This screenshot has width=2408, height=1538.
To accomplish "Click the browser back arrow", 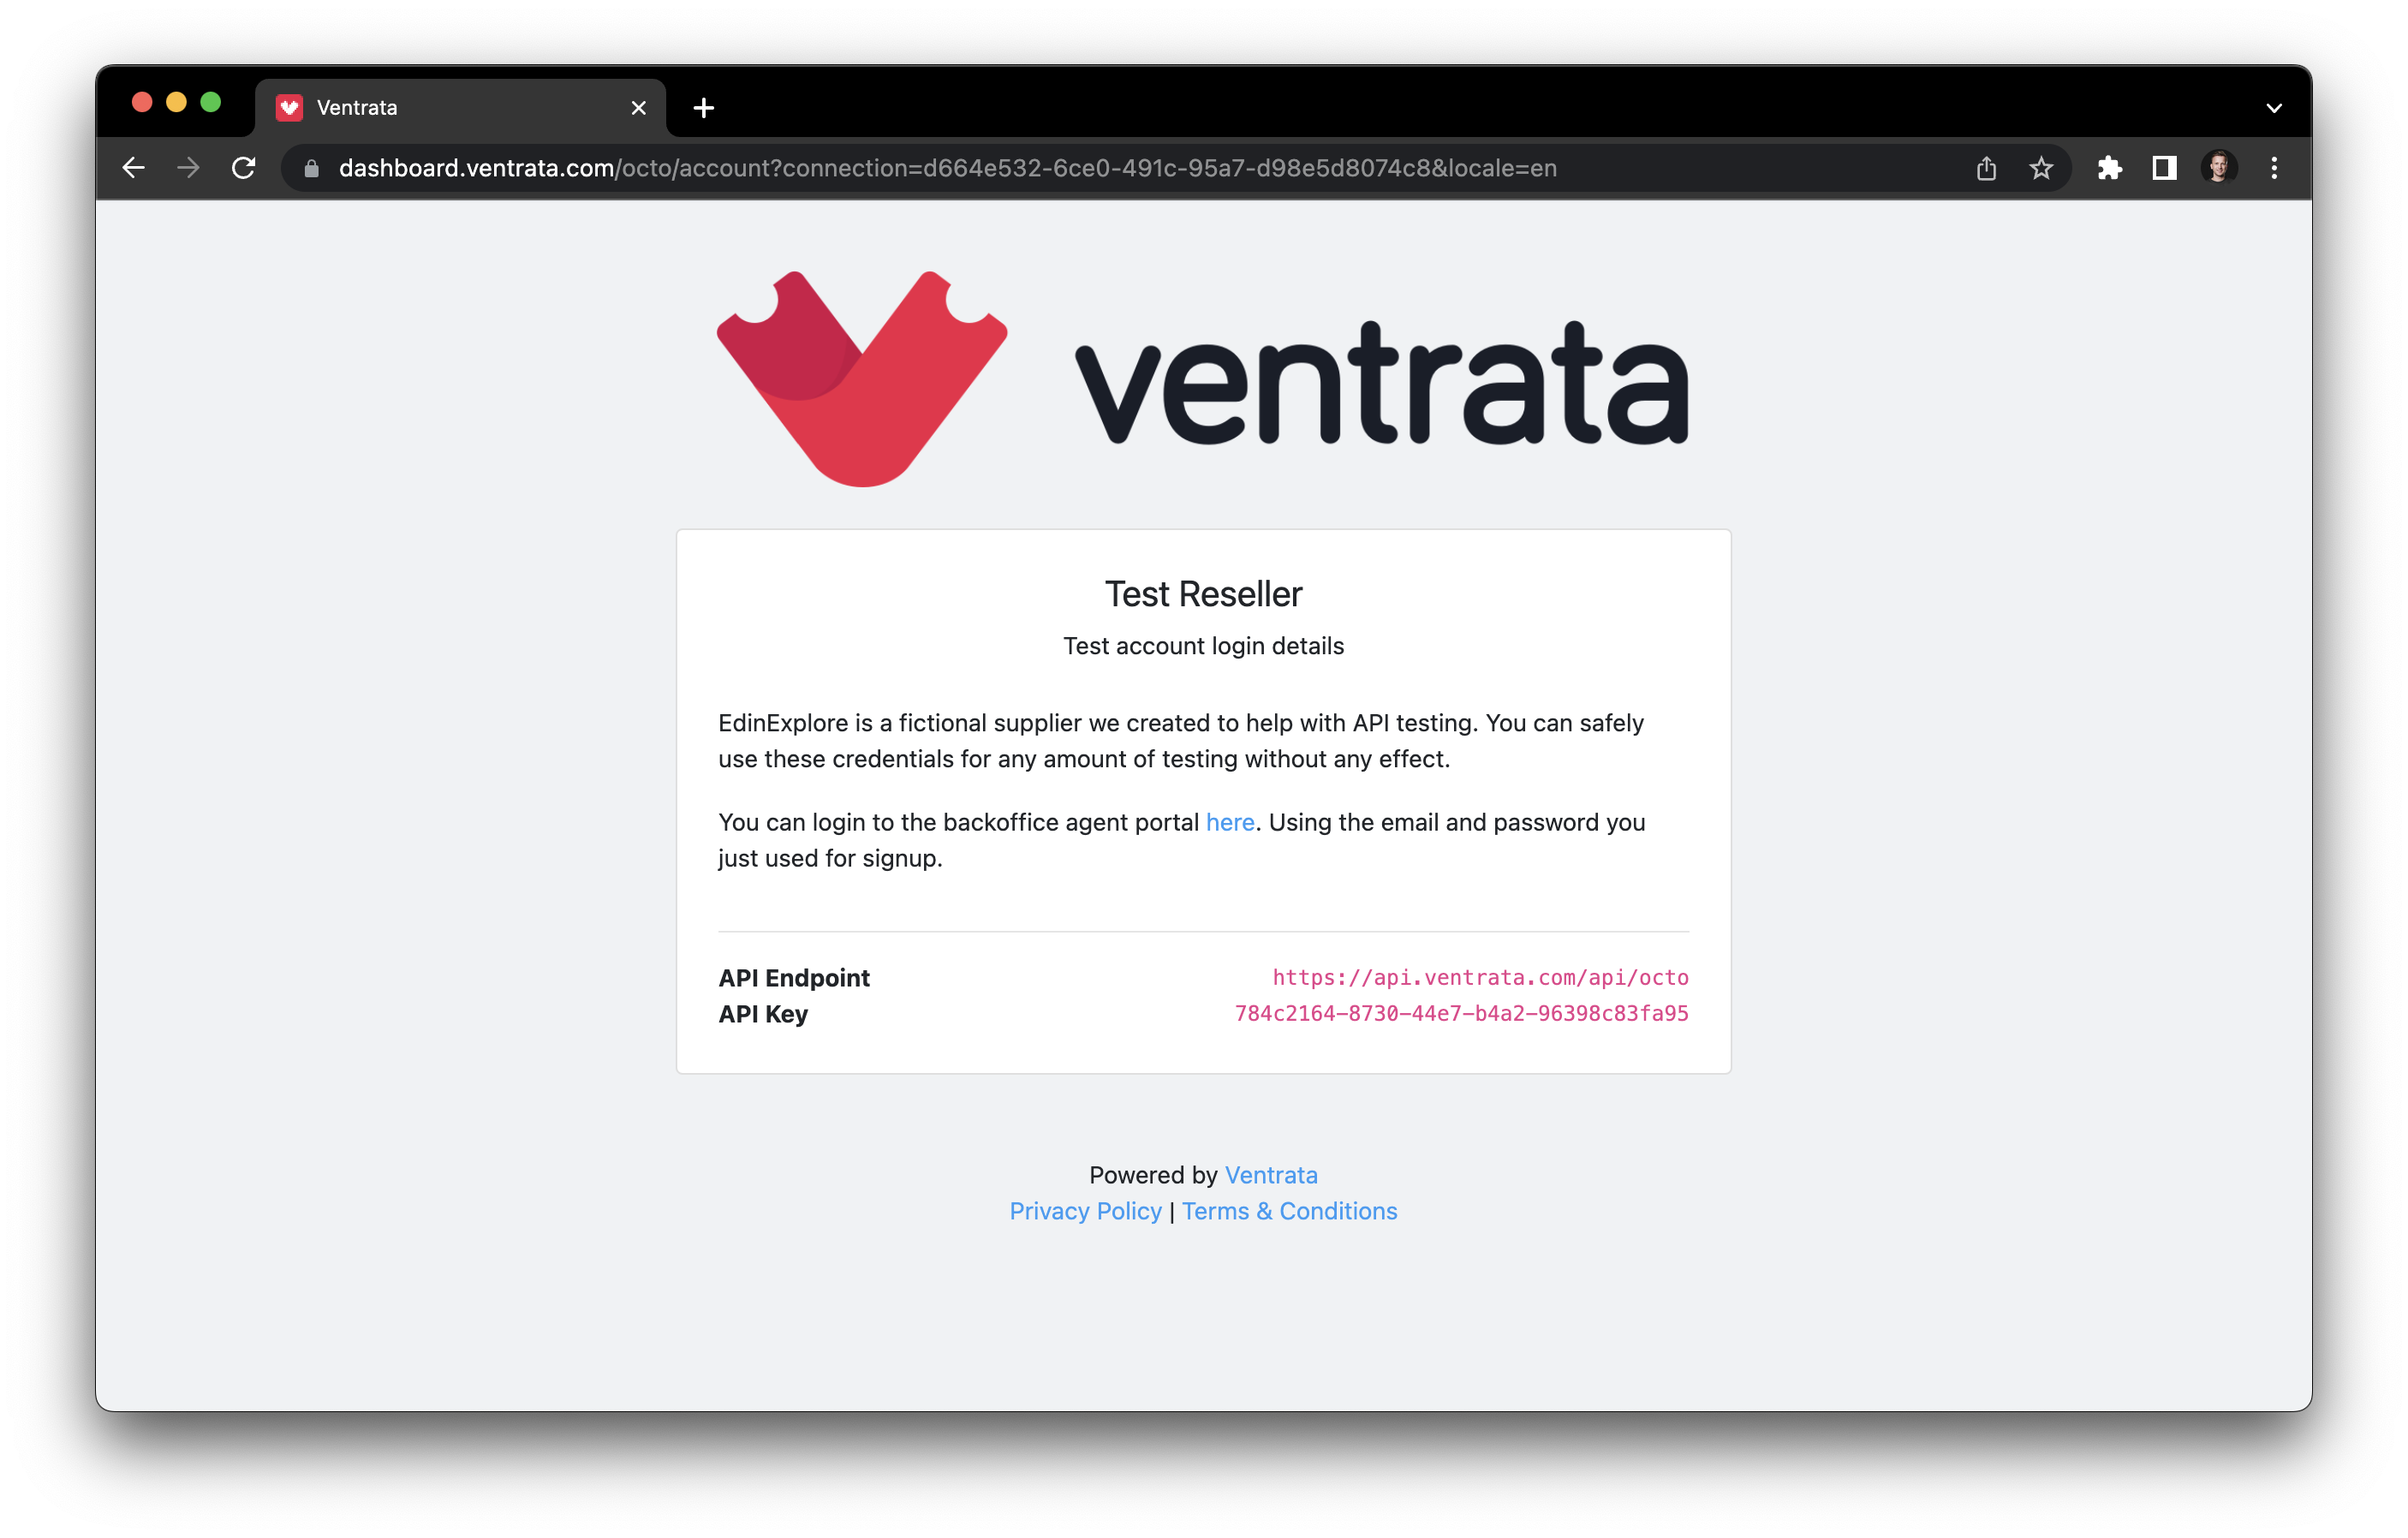I will pyautogui.click(x=133, y=168).
